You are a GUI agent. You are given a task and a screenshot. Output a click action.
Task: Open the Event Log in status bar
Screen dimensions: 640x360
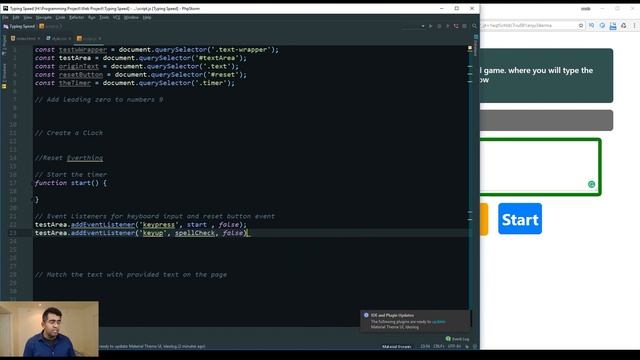[458, 339]
